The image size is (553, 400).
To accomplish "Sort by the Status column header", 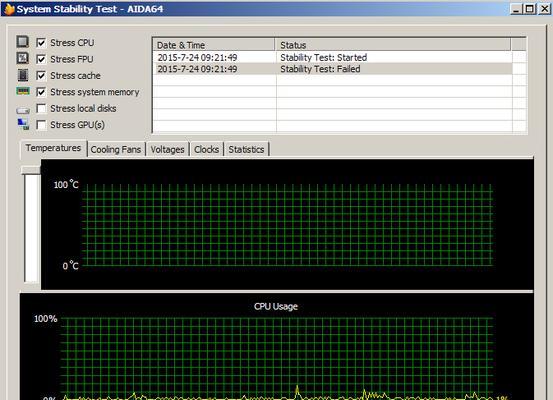I will tap(393, 45).
